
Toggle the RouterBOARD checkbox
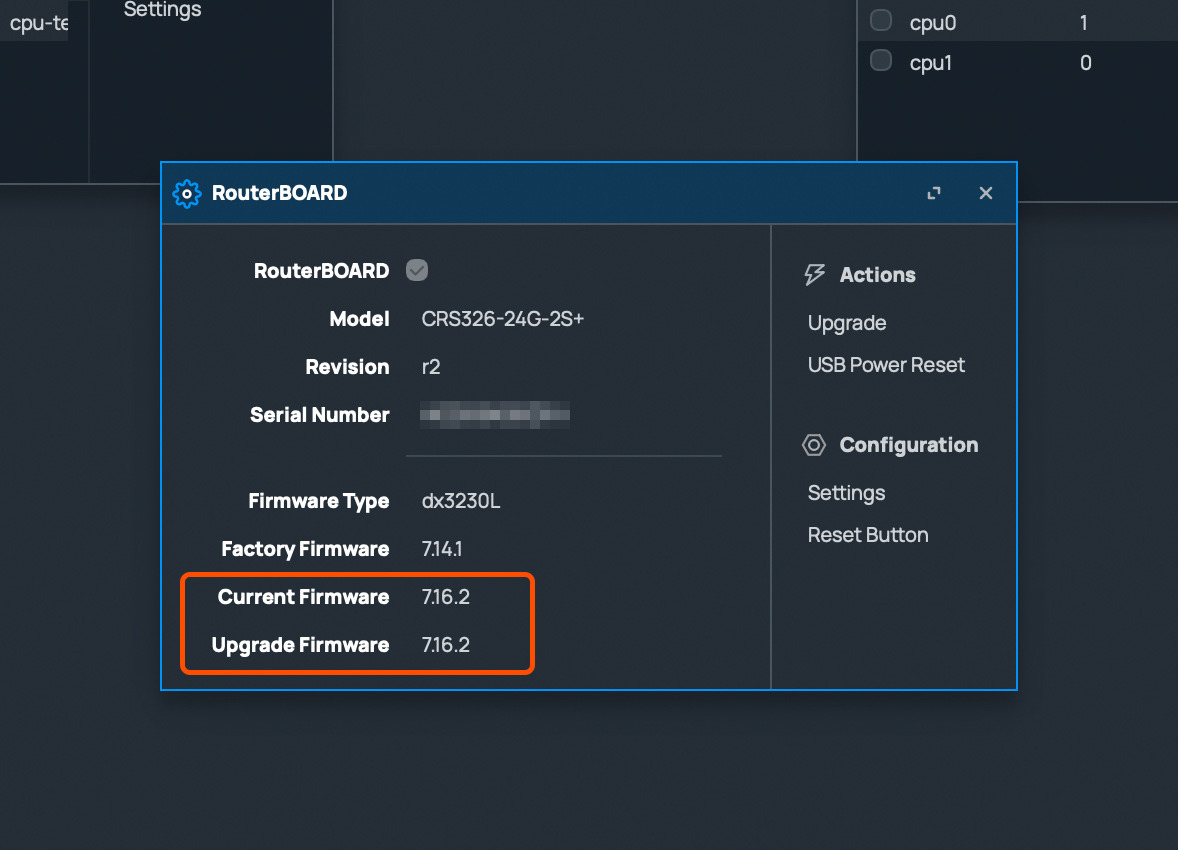[x=417, y=270]
